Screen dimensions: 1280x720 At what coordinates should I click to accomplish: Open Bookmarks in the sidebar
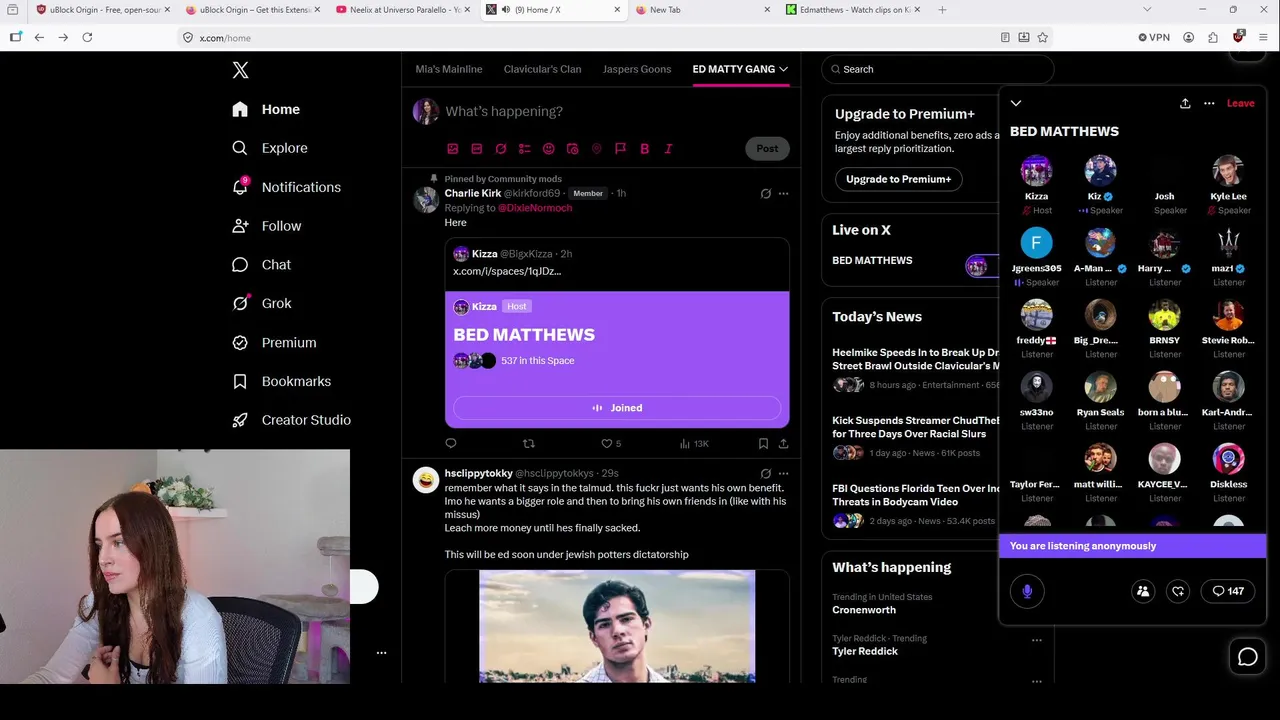click(281, 381)
